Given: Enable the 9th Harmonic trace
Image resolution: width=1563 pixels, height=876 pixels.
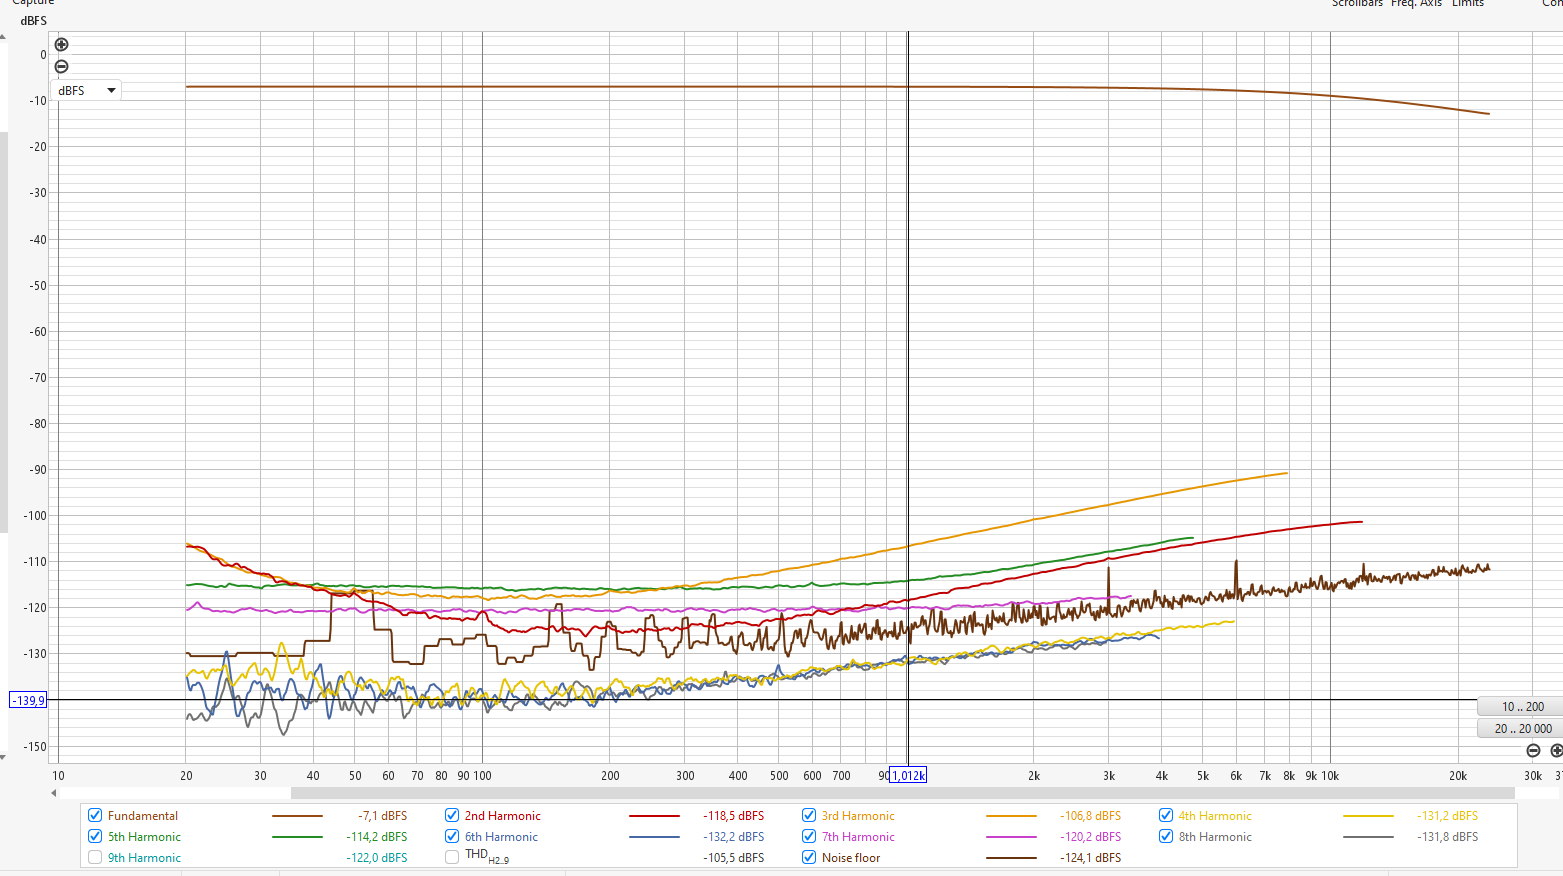Looking at the screenshot, I should click(95, 857).
